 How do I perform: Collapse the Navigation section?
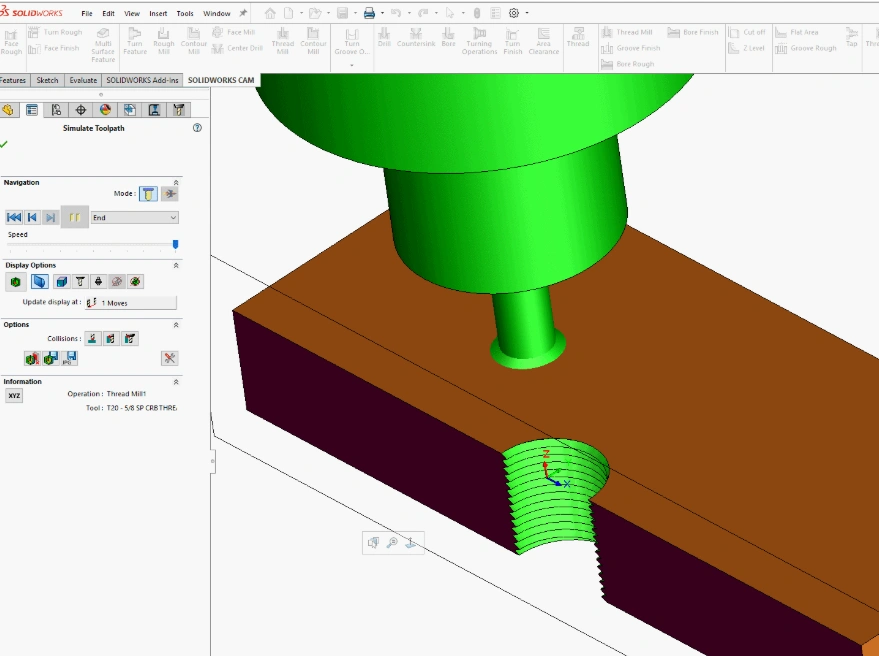[x=176, y=183]
